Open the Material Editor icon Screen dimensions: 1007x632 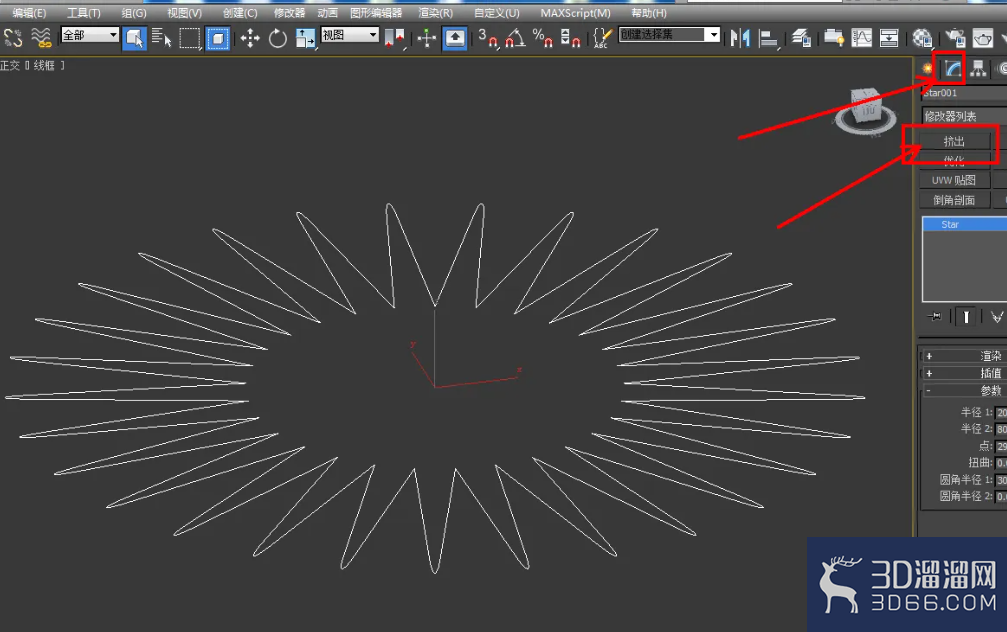coord(922,39)
